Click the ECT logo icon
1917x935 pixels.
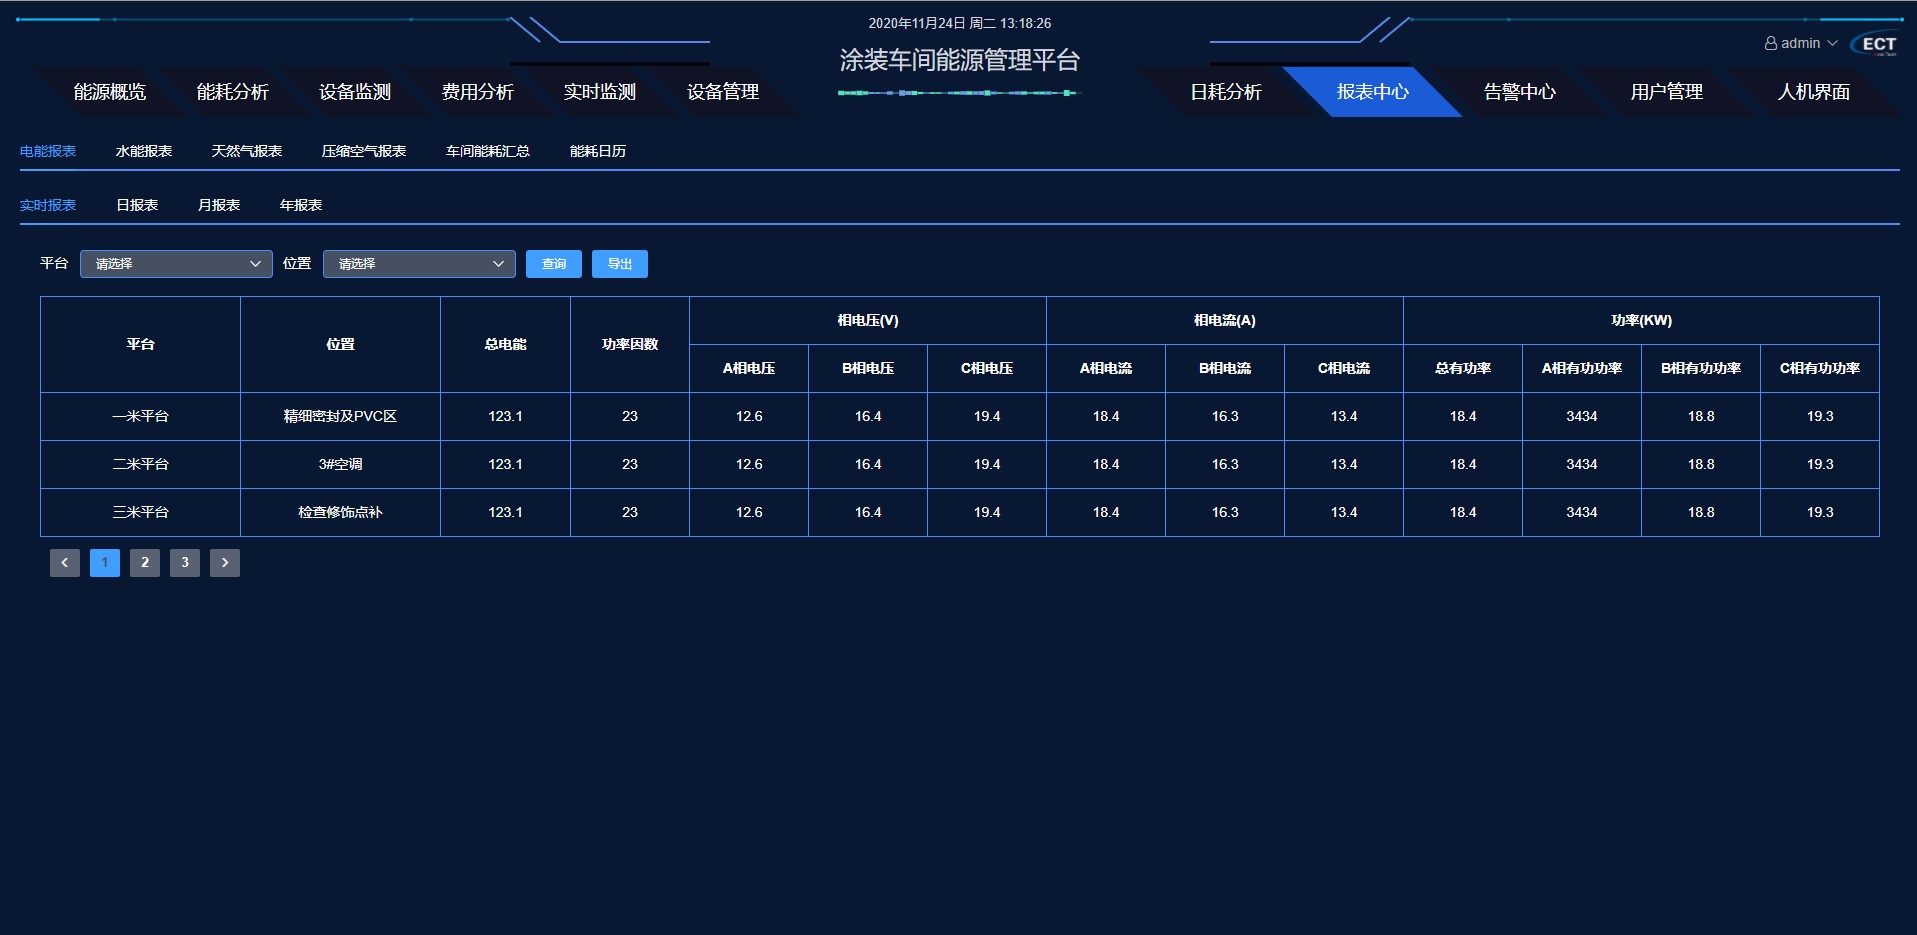1874,44
